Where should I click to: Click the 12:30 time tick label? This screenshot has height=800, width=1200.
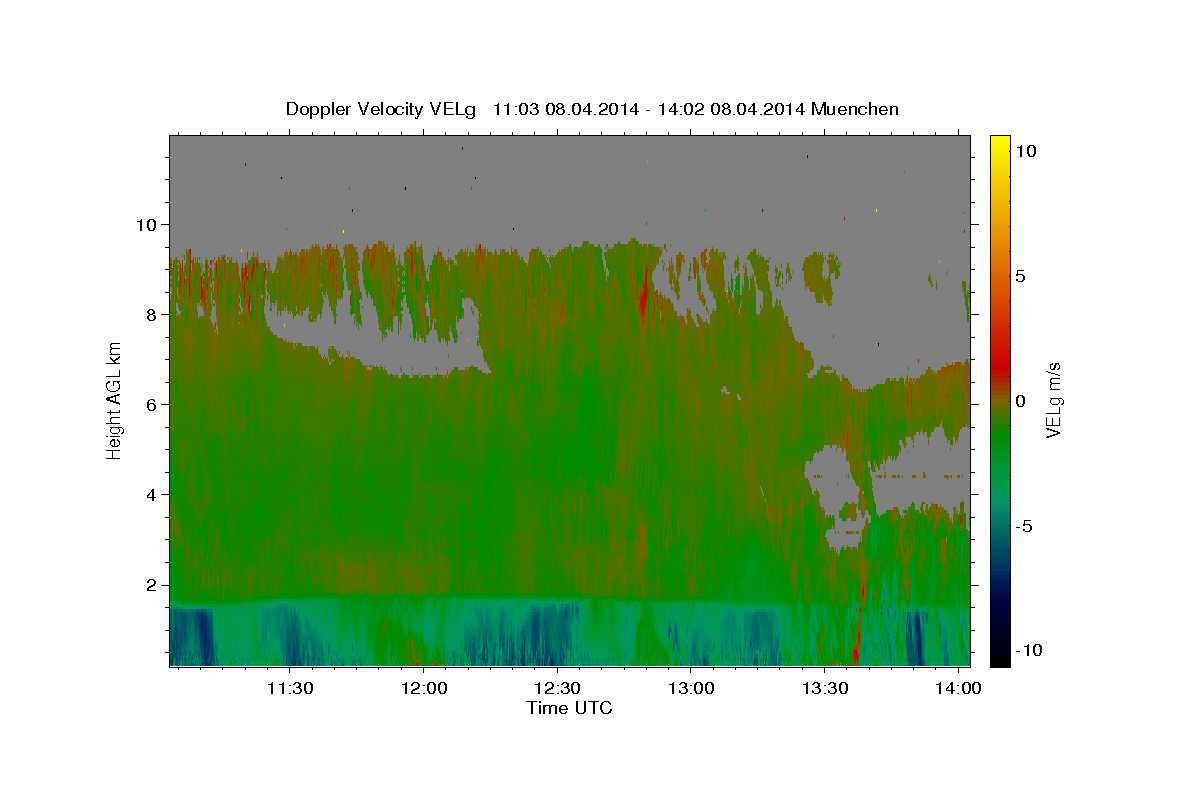pyautogui.click(x=557, y=689)
